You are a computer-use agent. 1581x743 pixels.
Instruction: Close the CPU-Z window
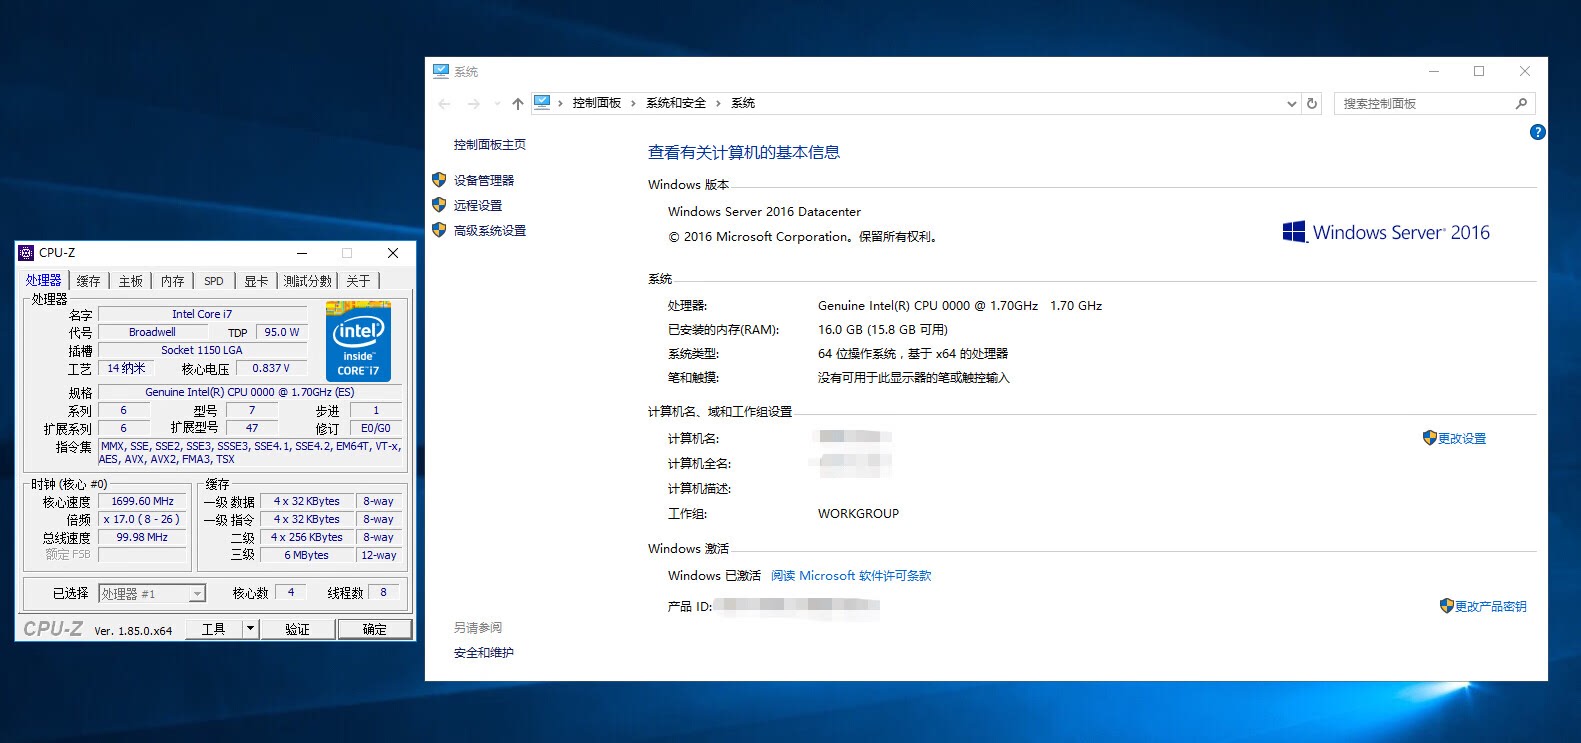click(x=393, y=253)
